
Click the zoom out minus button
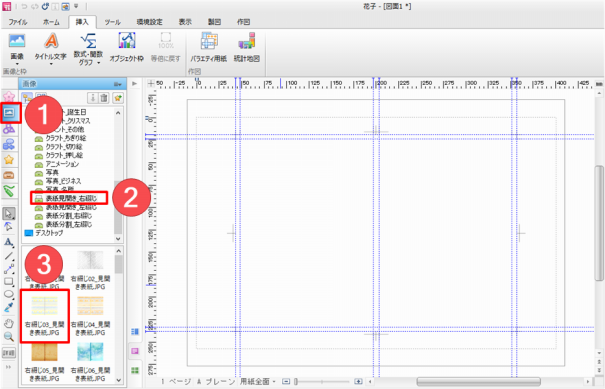coord(286,381)
